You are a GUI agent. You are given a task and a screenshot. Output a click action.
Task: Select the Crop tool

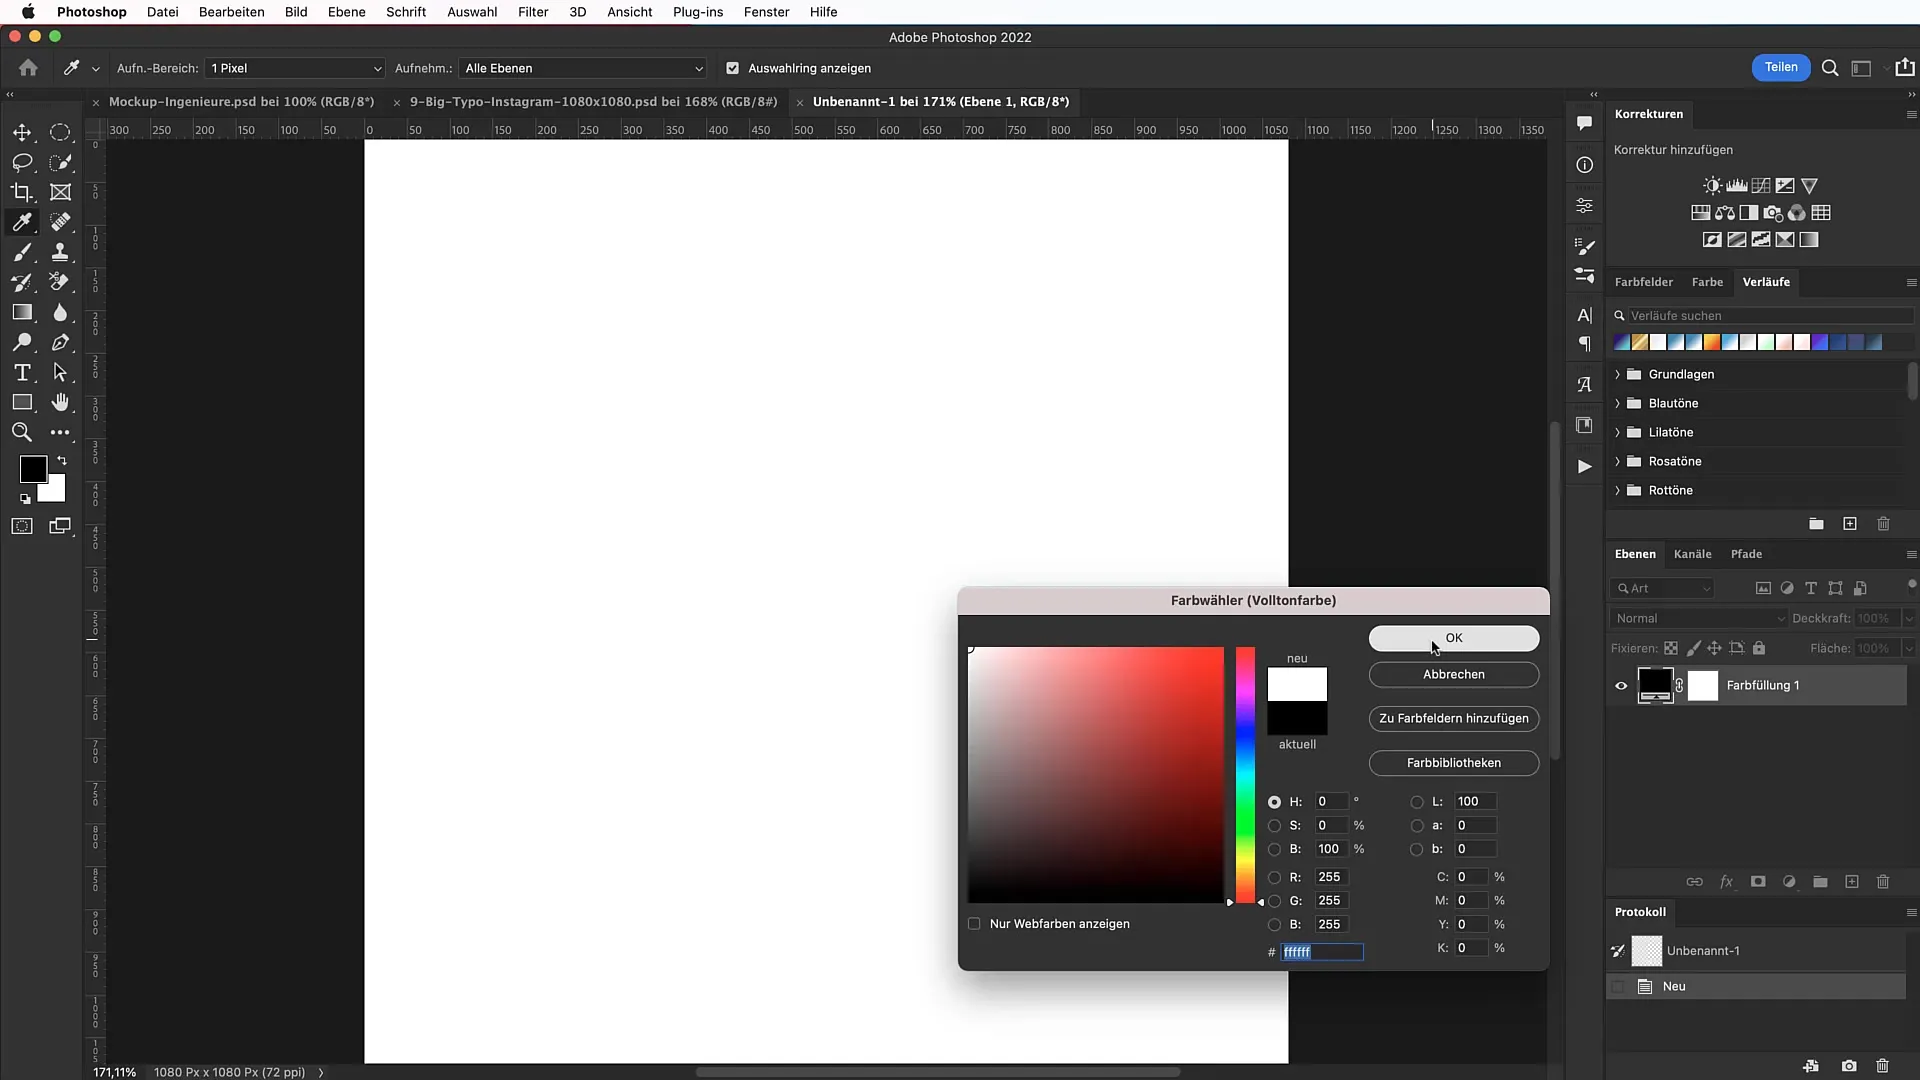[22, 191]
